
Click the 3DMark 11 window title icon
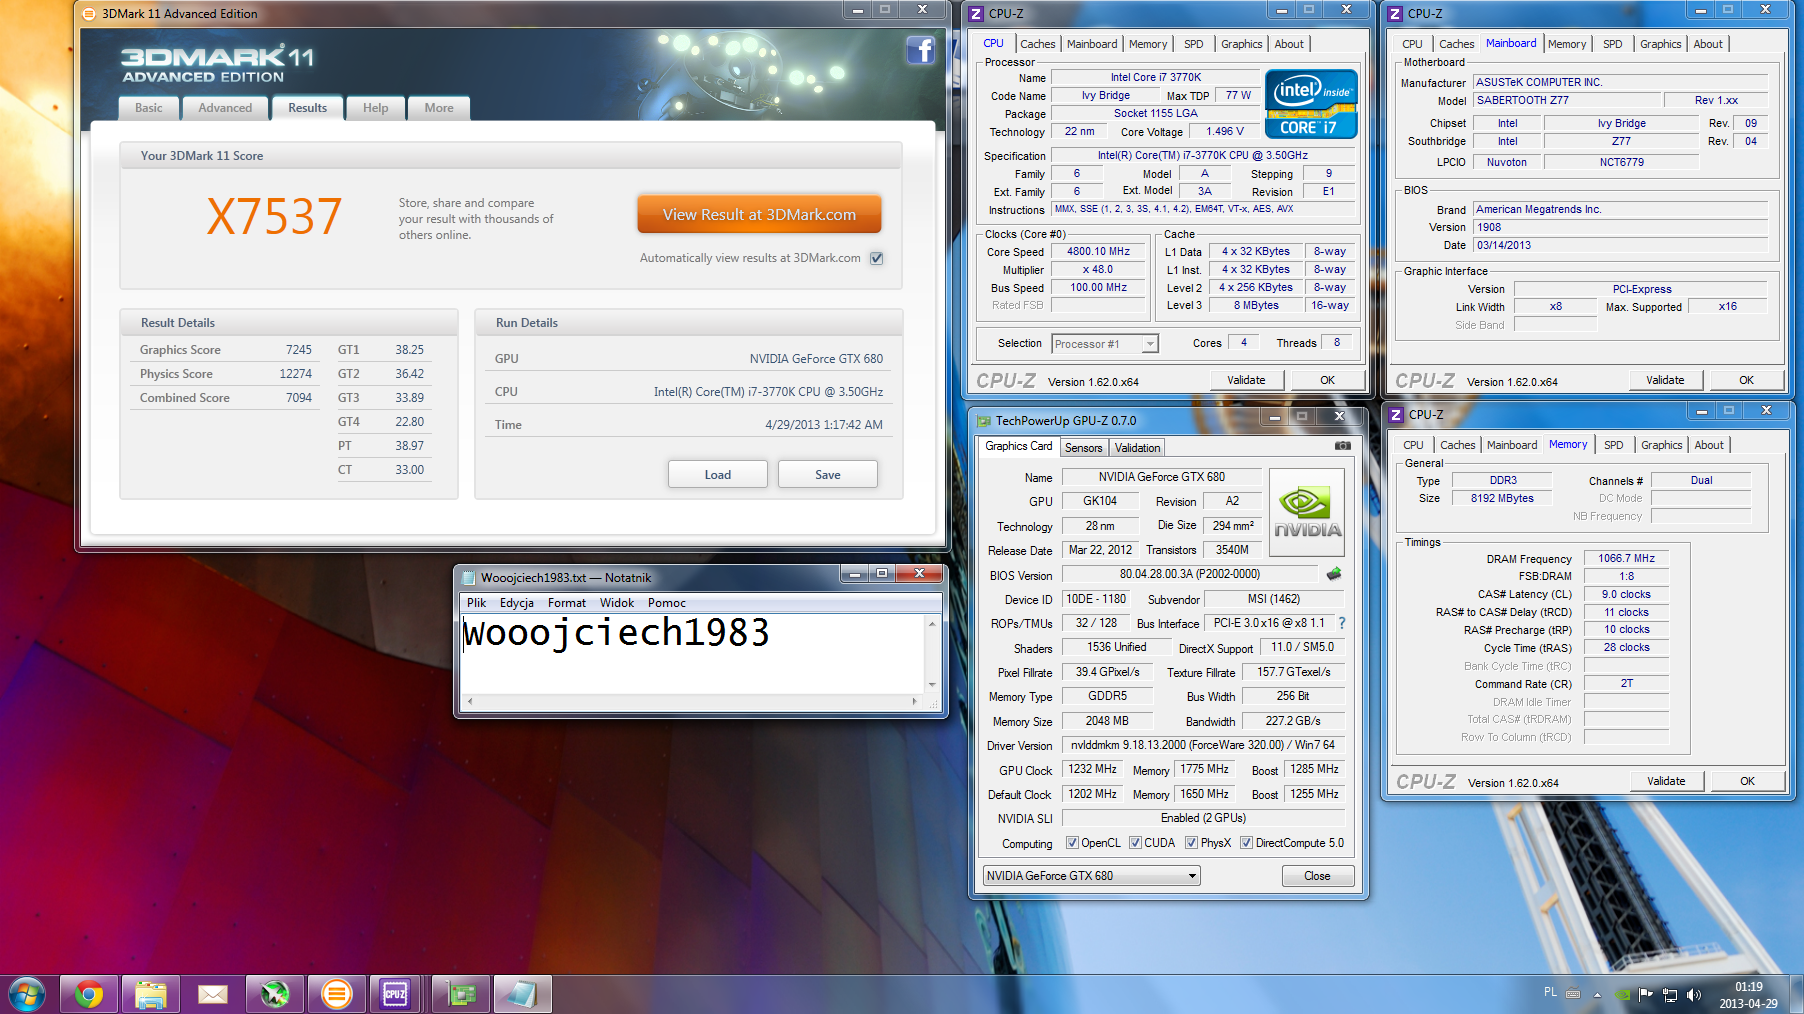89,14
